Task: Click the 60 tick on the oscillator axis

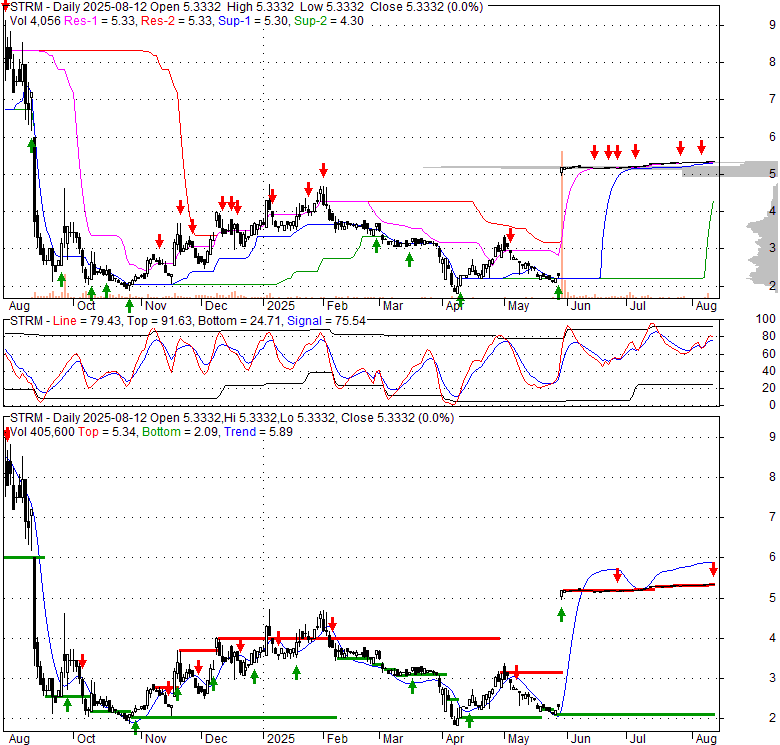Action: 769,354
